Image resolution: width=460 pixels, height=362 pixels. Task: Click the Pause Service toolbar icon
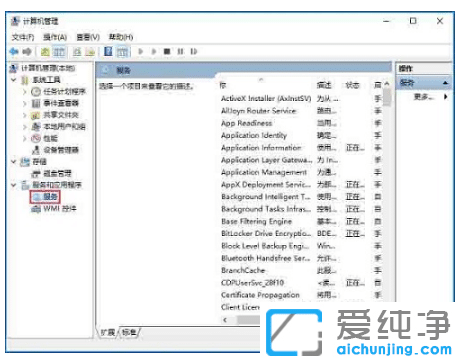(180, 52)
